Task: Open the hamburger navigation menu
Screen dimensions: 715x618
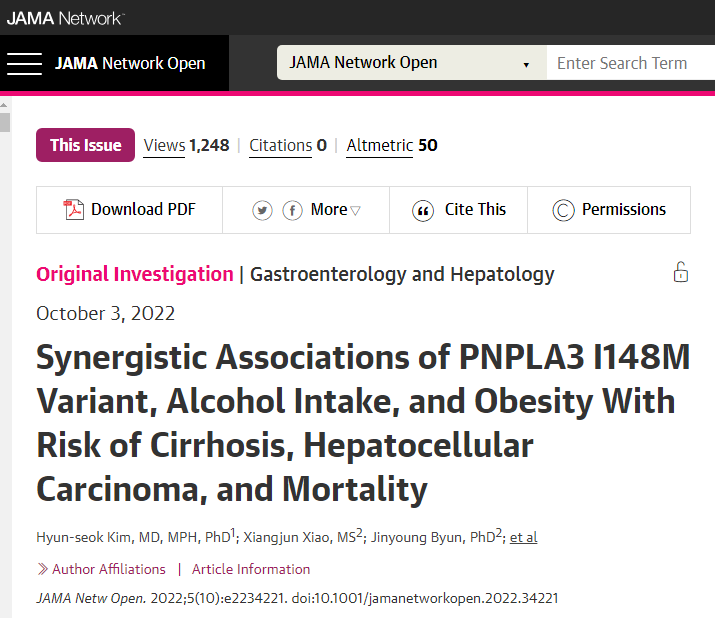Action: pos(24,63)
